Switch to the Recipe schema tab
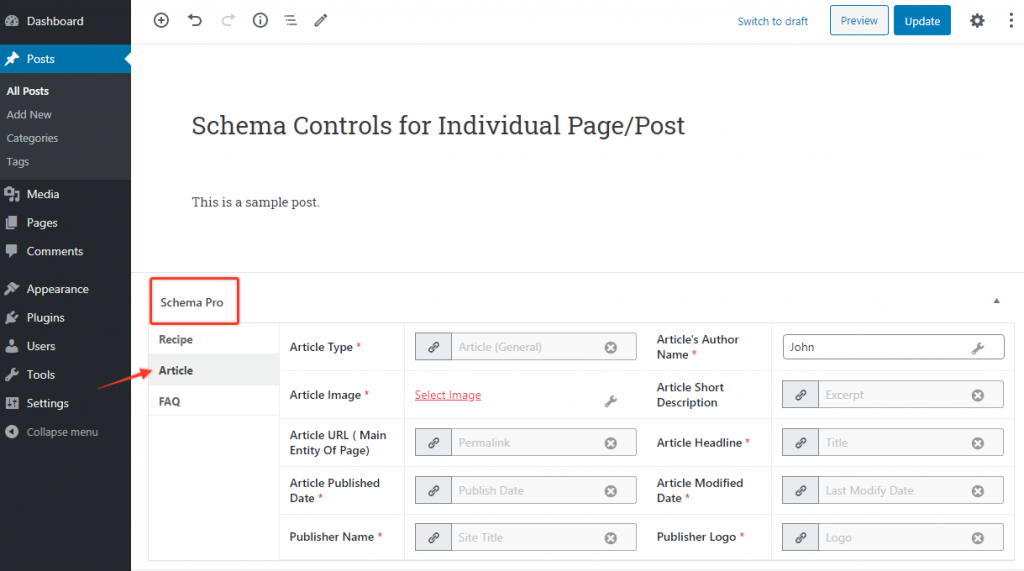Viewport: 1024px width, 571px height. tap(214, 339)
